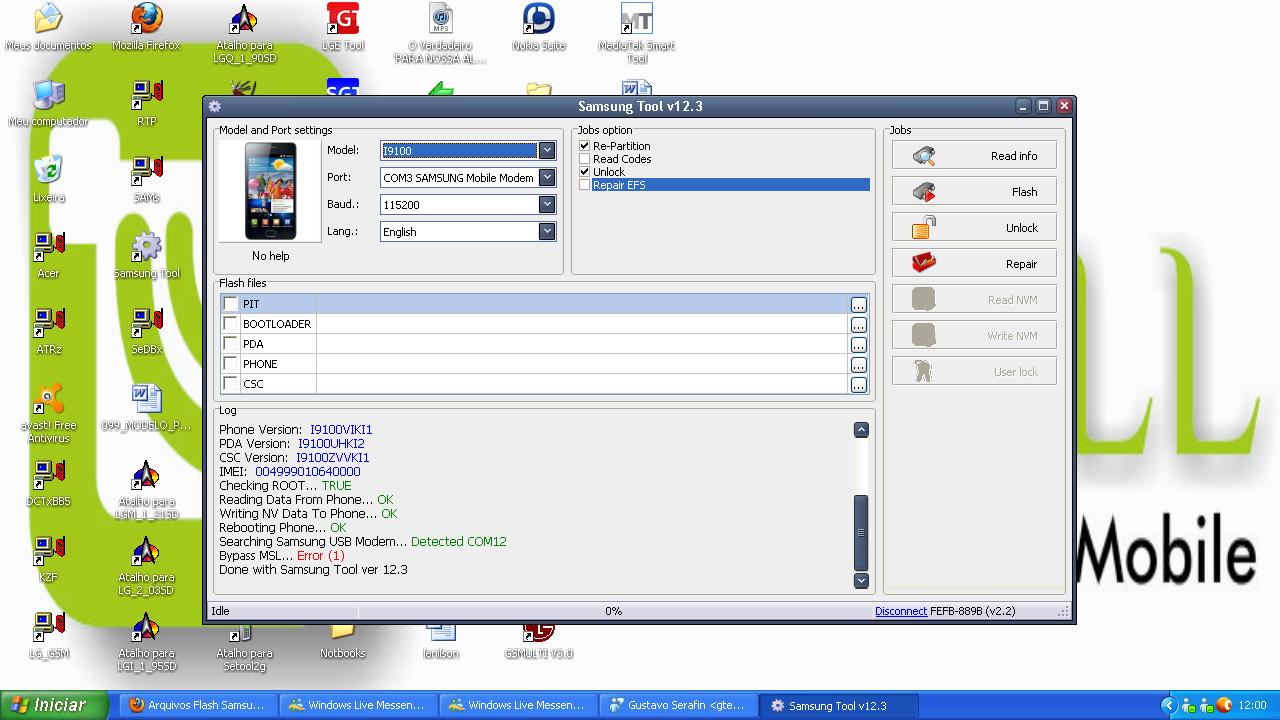Select the DCTxBB5 desktop shortcut
Screen dimensions: 1280x720
(x=48, y=484)
